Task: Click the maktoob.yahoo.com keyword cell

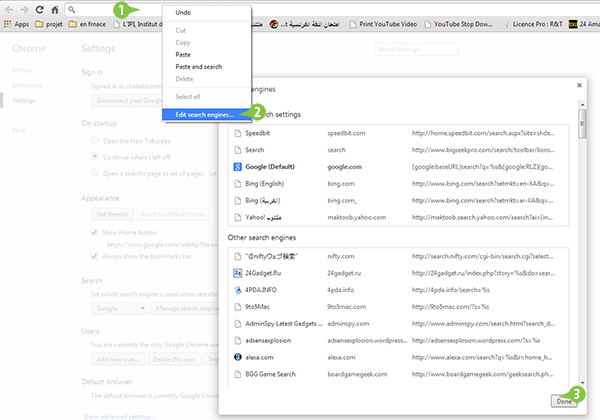Action: pyautogui.click(x=357, y=217)
